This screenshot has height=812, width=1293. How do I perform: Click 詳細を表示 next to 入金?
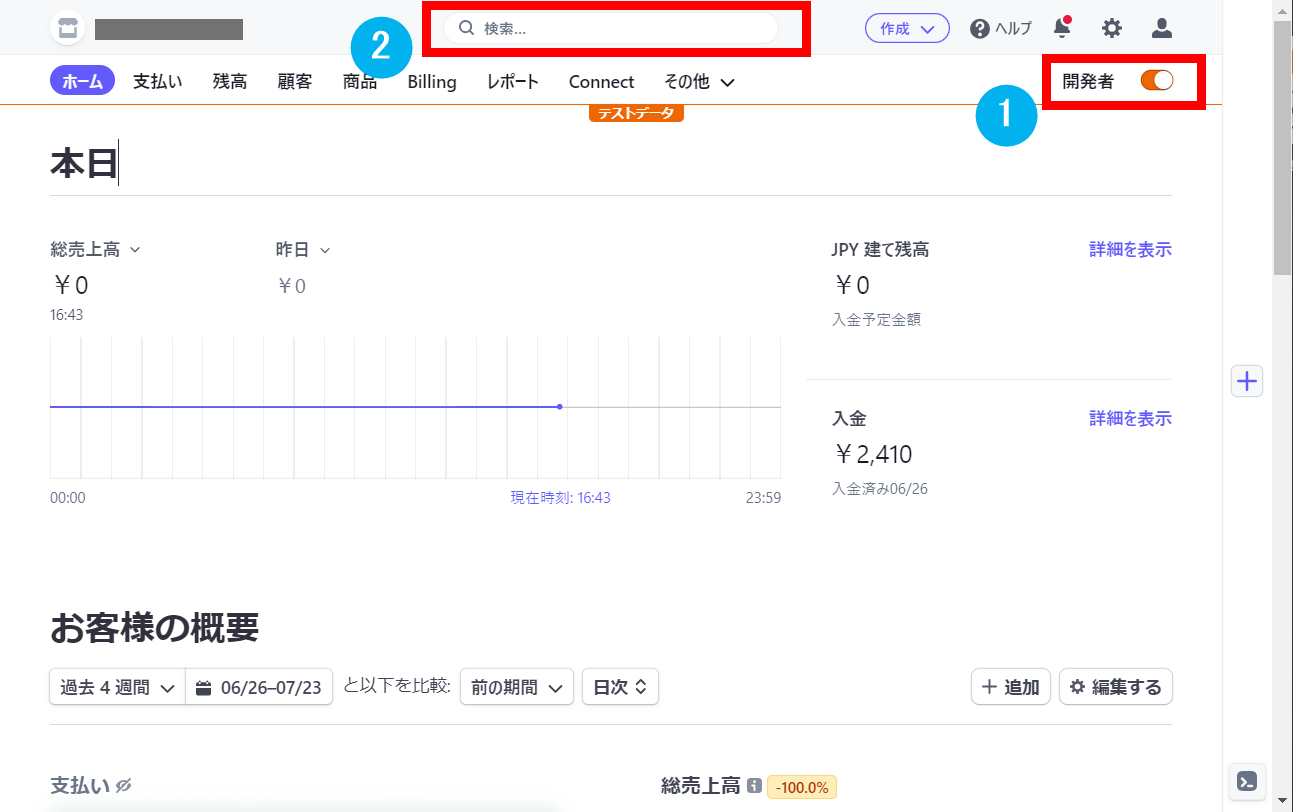(1130, 418)
